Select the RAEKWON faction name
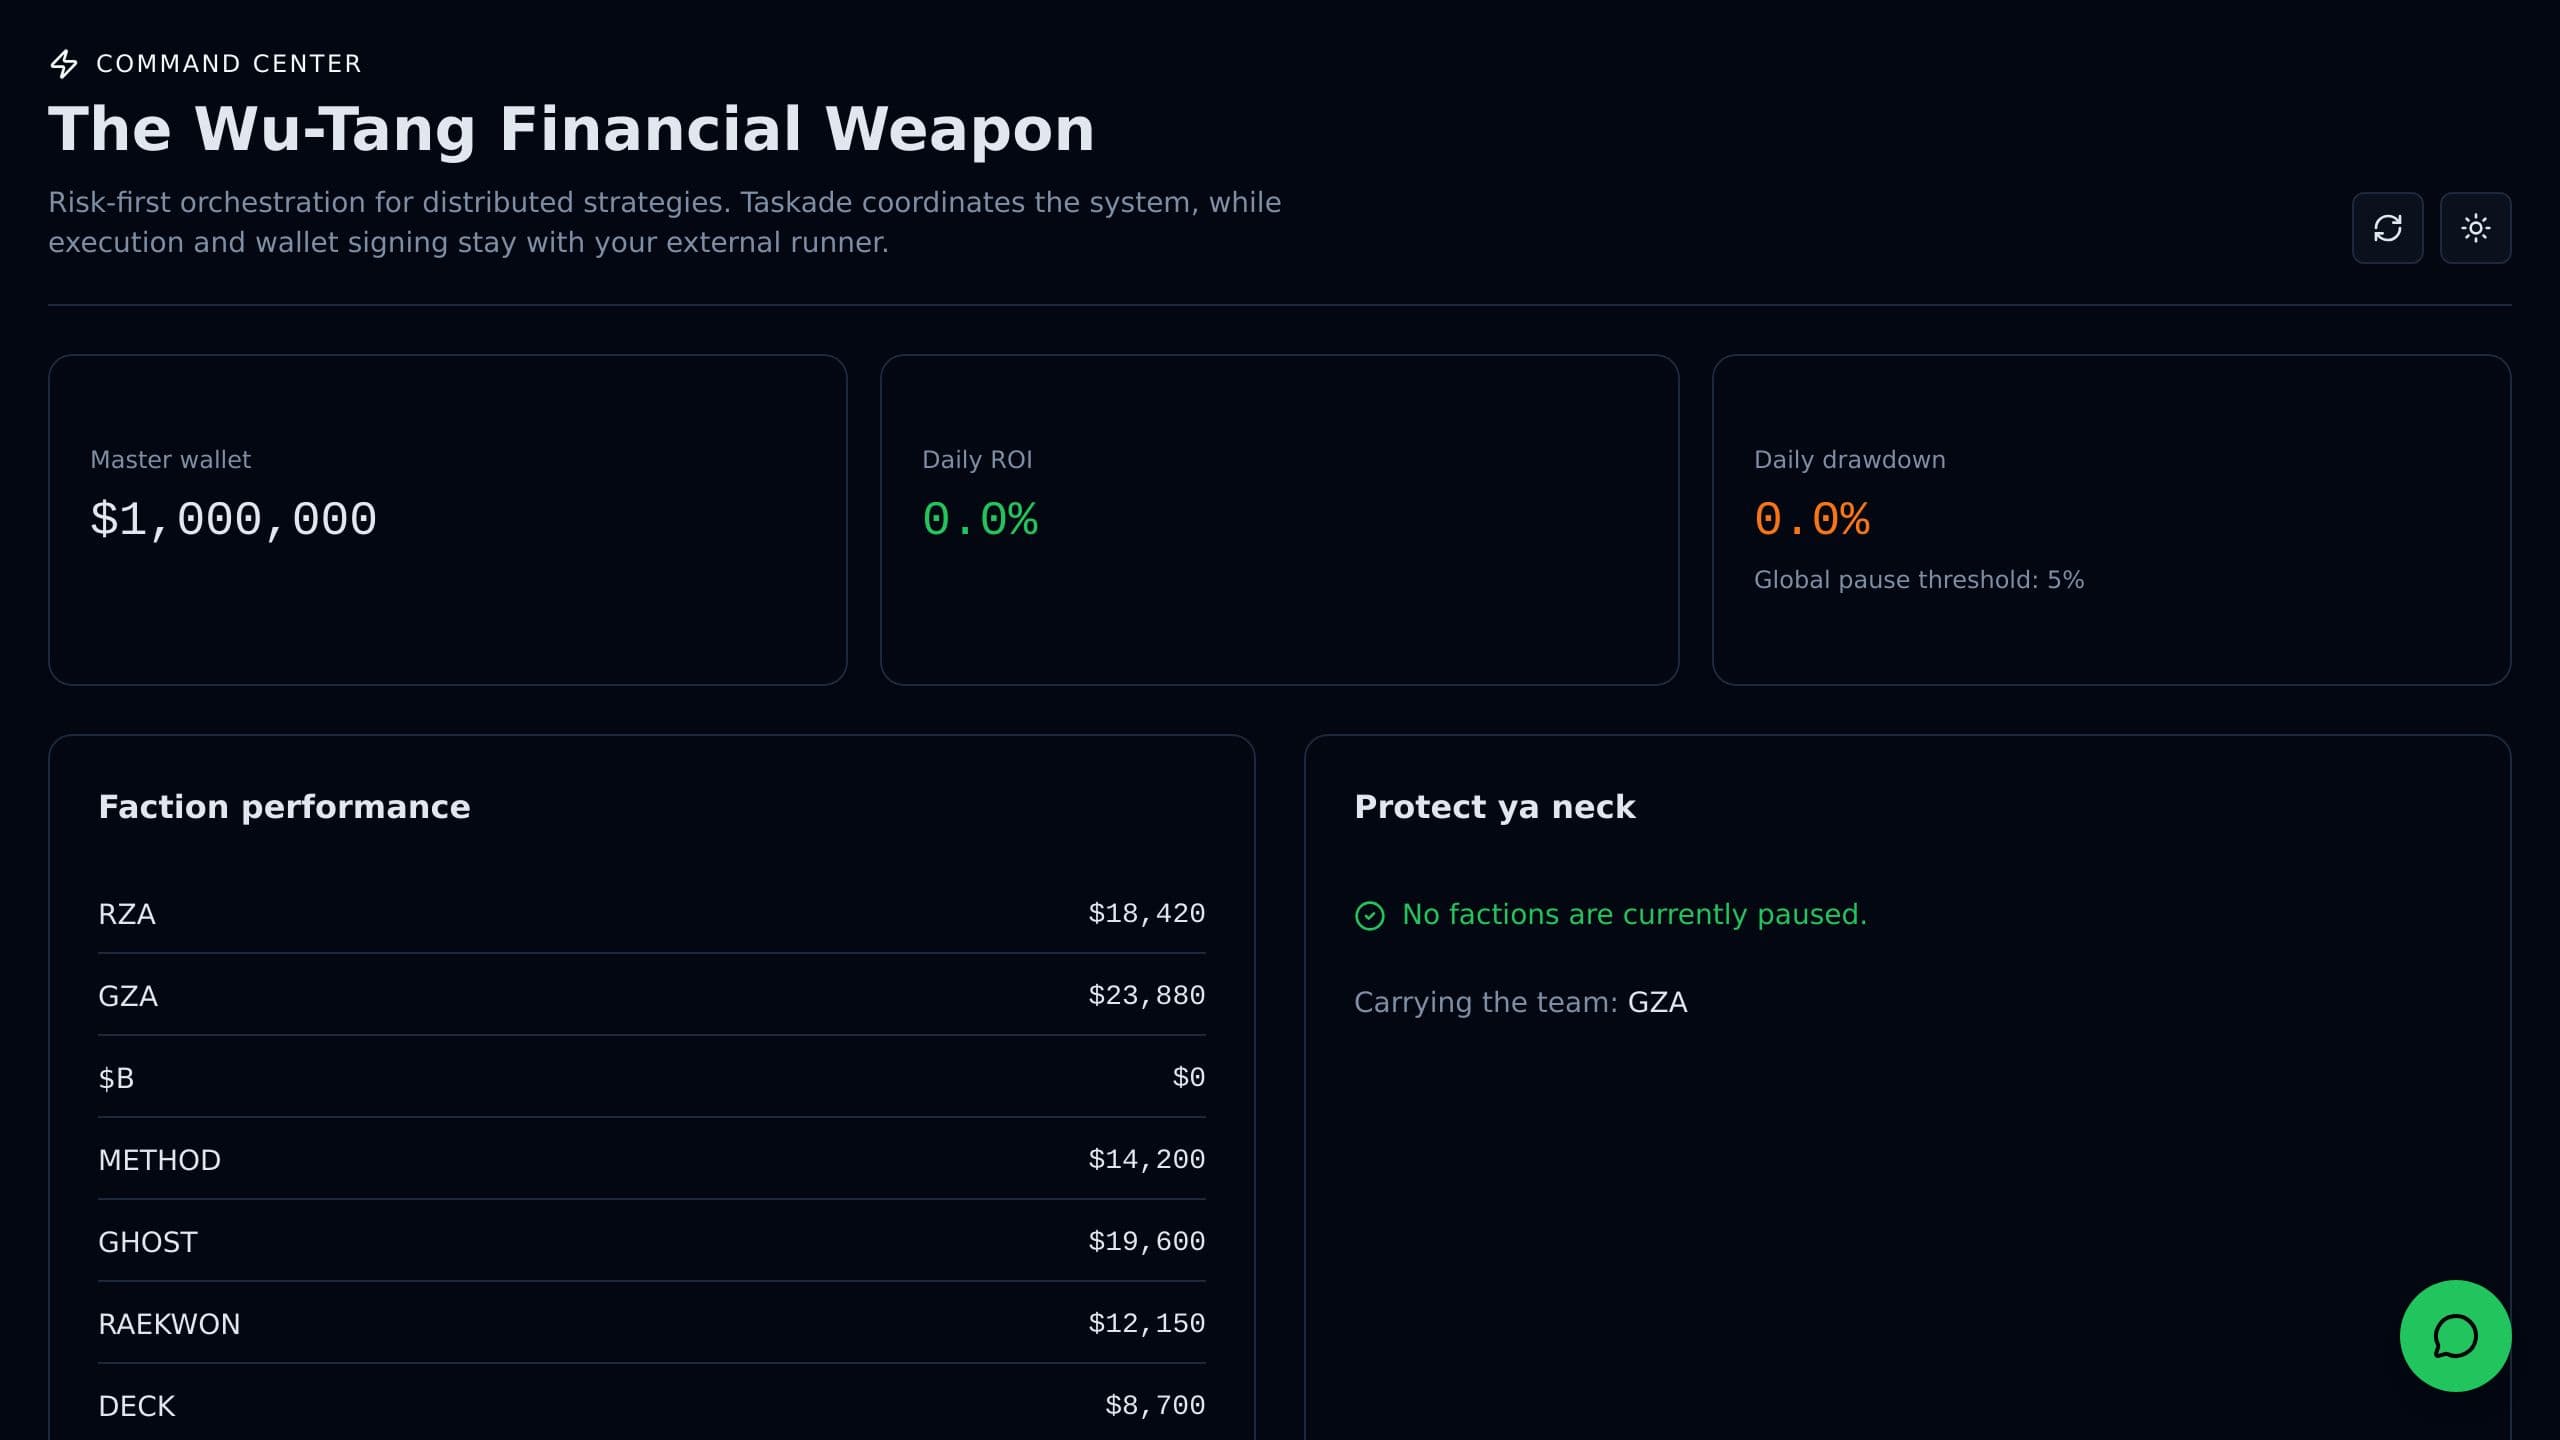The height and width of the screenshot is (1440, 2560). 169,1324
